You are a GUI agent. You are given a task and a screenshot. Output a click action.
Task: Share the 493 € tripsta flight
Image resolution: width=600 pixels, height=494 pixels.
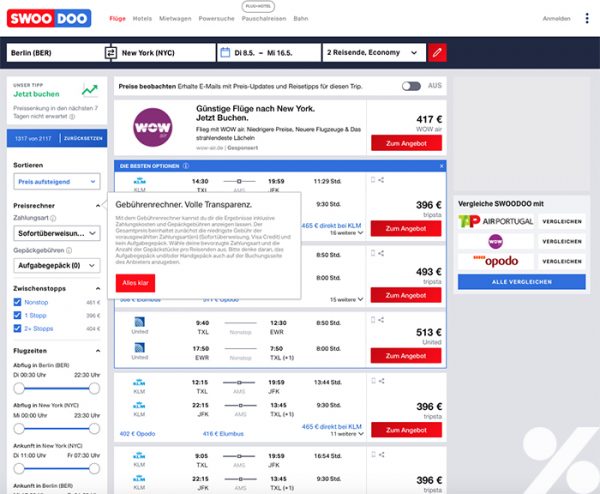pyautogui.click(x=381, y=253)
